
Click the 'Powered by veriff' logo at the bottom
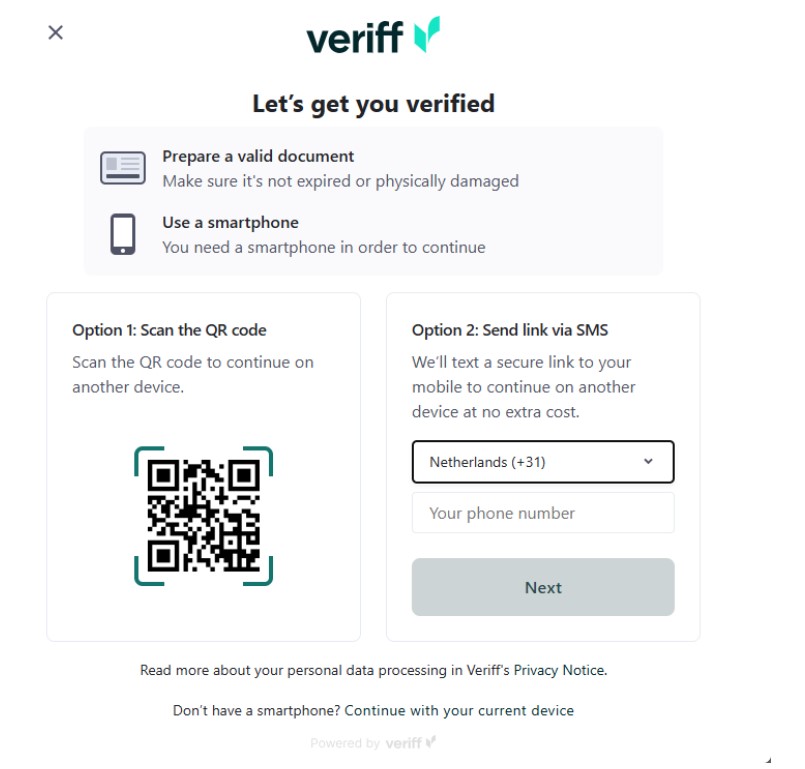(x=375, y=742)
